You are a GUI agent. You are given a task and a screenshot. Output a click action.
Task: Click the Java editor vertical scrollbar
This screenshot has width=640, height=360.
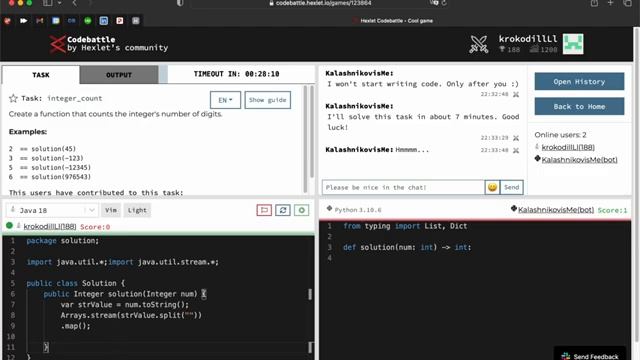coord(310,294)
